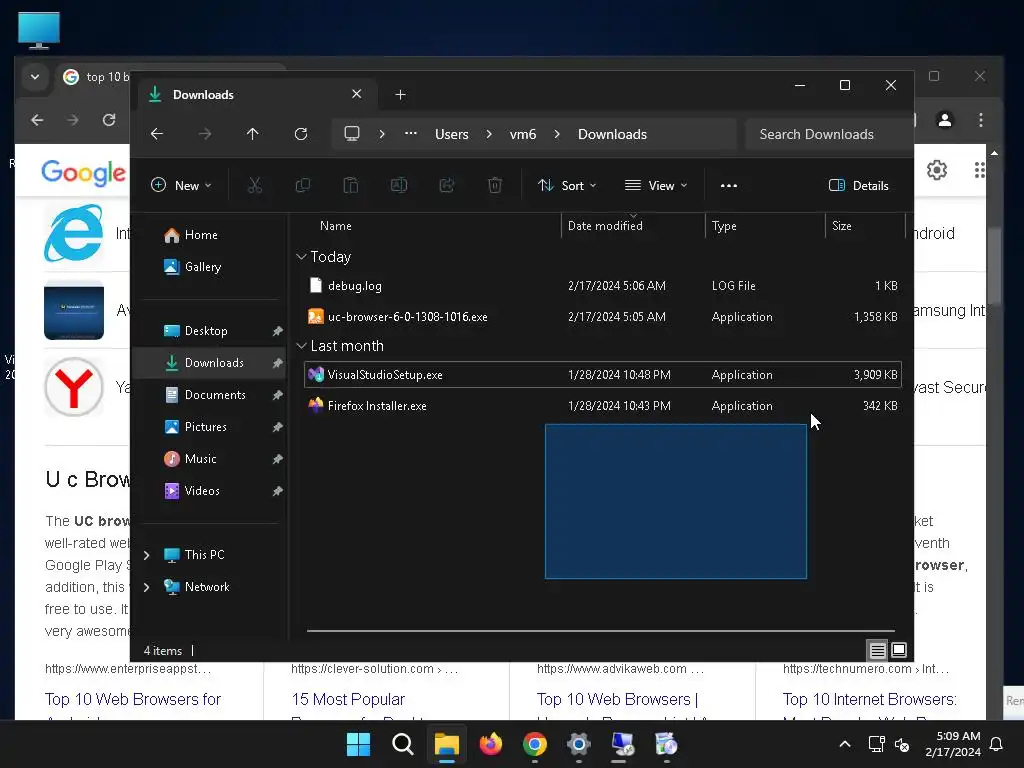Go back in the Chrome window

pyautogui.click(x=37, y=120)
